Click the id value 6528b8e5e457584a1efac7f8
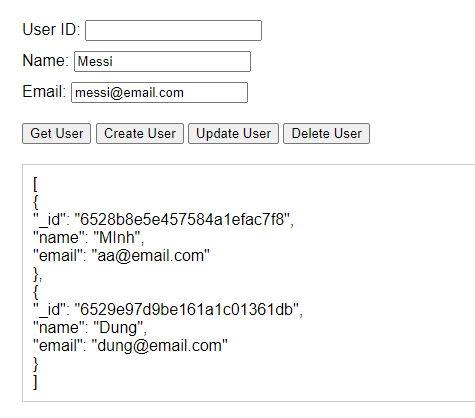The height and width of the screenshot is (418, 475). (x=182, y=220)
